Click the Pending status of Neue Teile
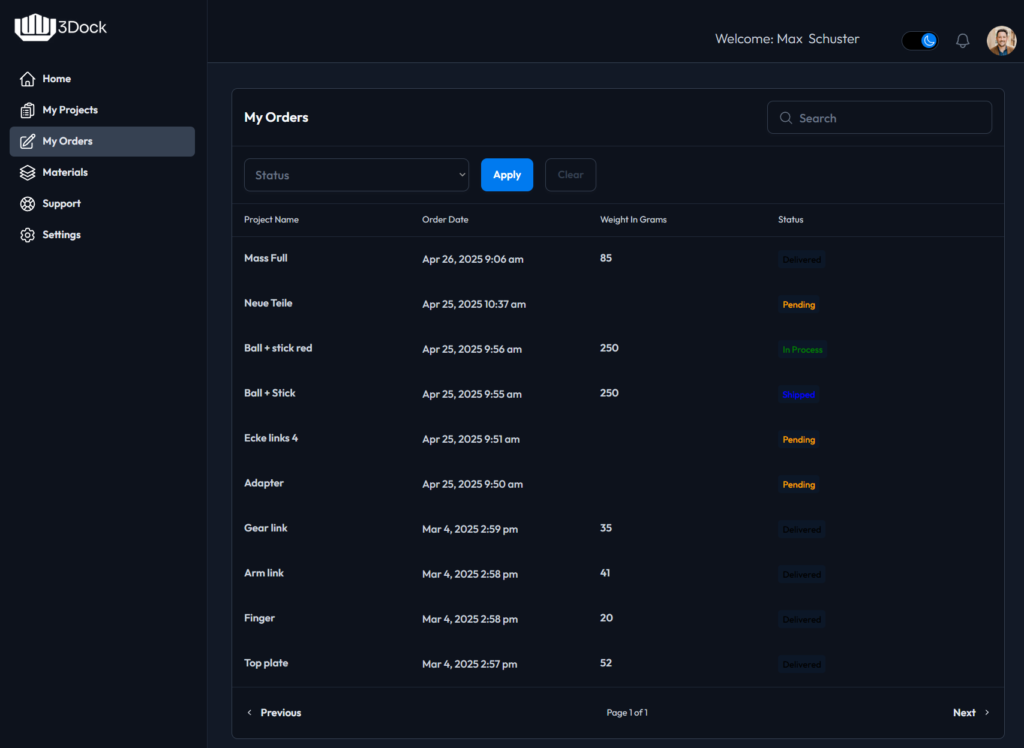This screenshot has width=1024, height=748. click(798, 305)
